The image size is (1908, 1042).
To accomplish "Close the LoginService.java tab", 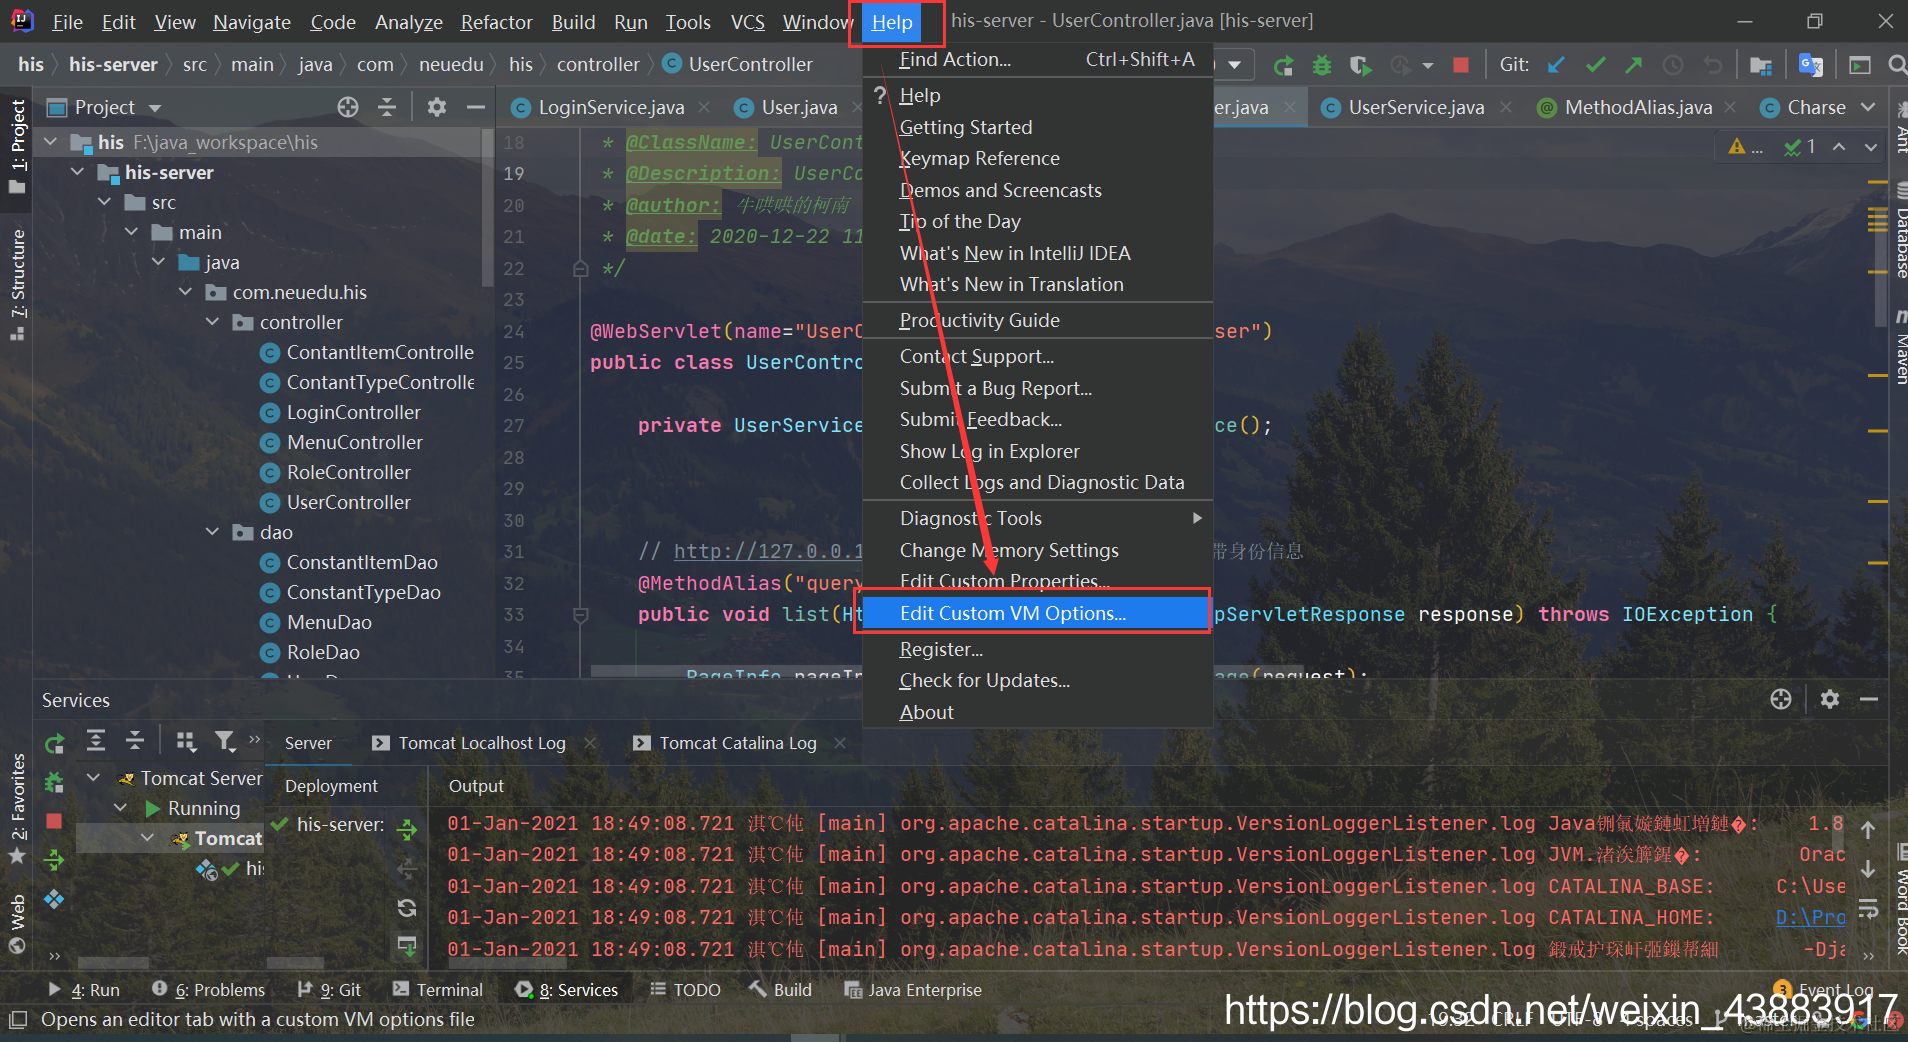I will point(704,107).
